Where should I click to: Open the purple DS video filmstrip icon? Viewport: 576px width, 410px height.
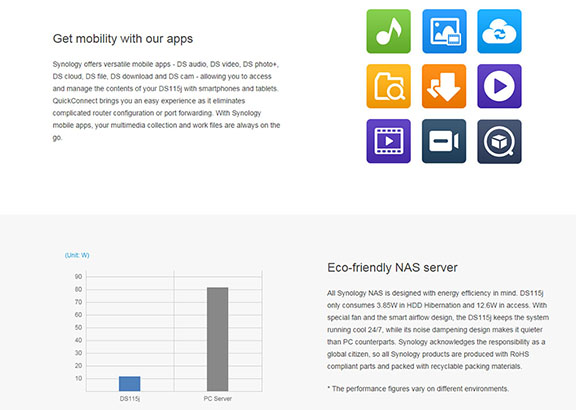point(389,141)
